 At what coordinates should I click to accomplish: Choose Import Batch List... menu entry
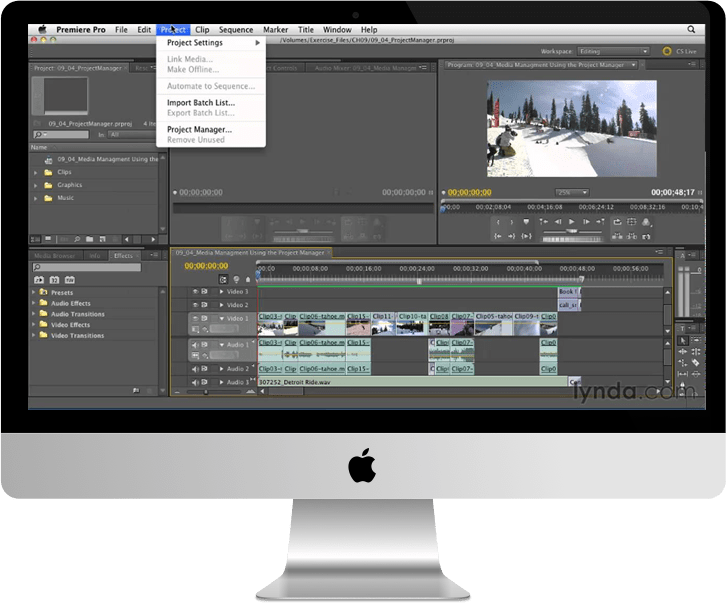click(201, 103)
